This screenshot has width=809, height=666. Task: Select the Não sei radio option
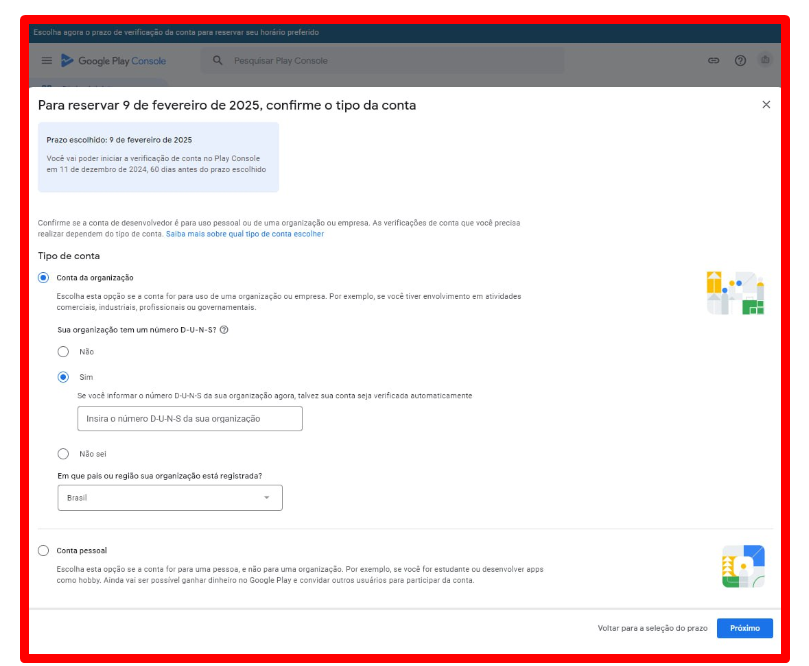63,453
